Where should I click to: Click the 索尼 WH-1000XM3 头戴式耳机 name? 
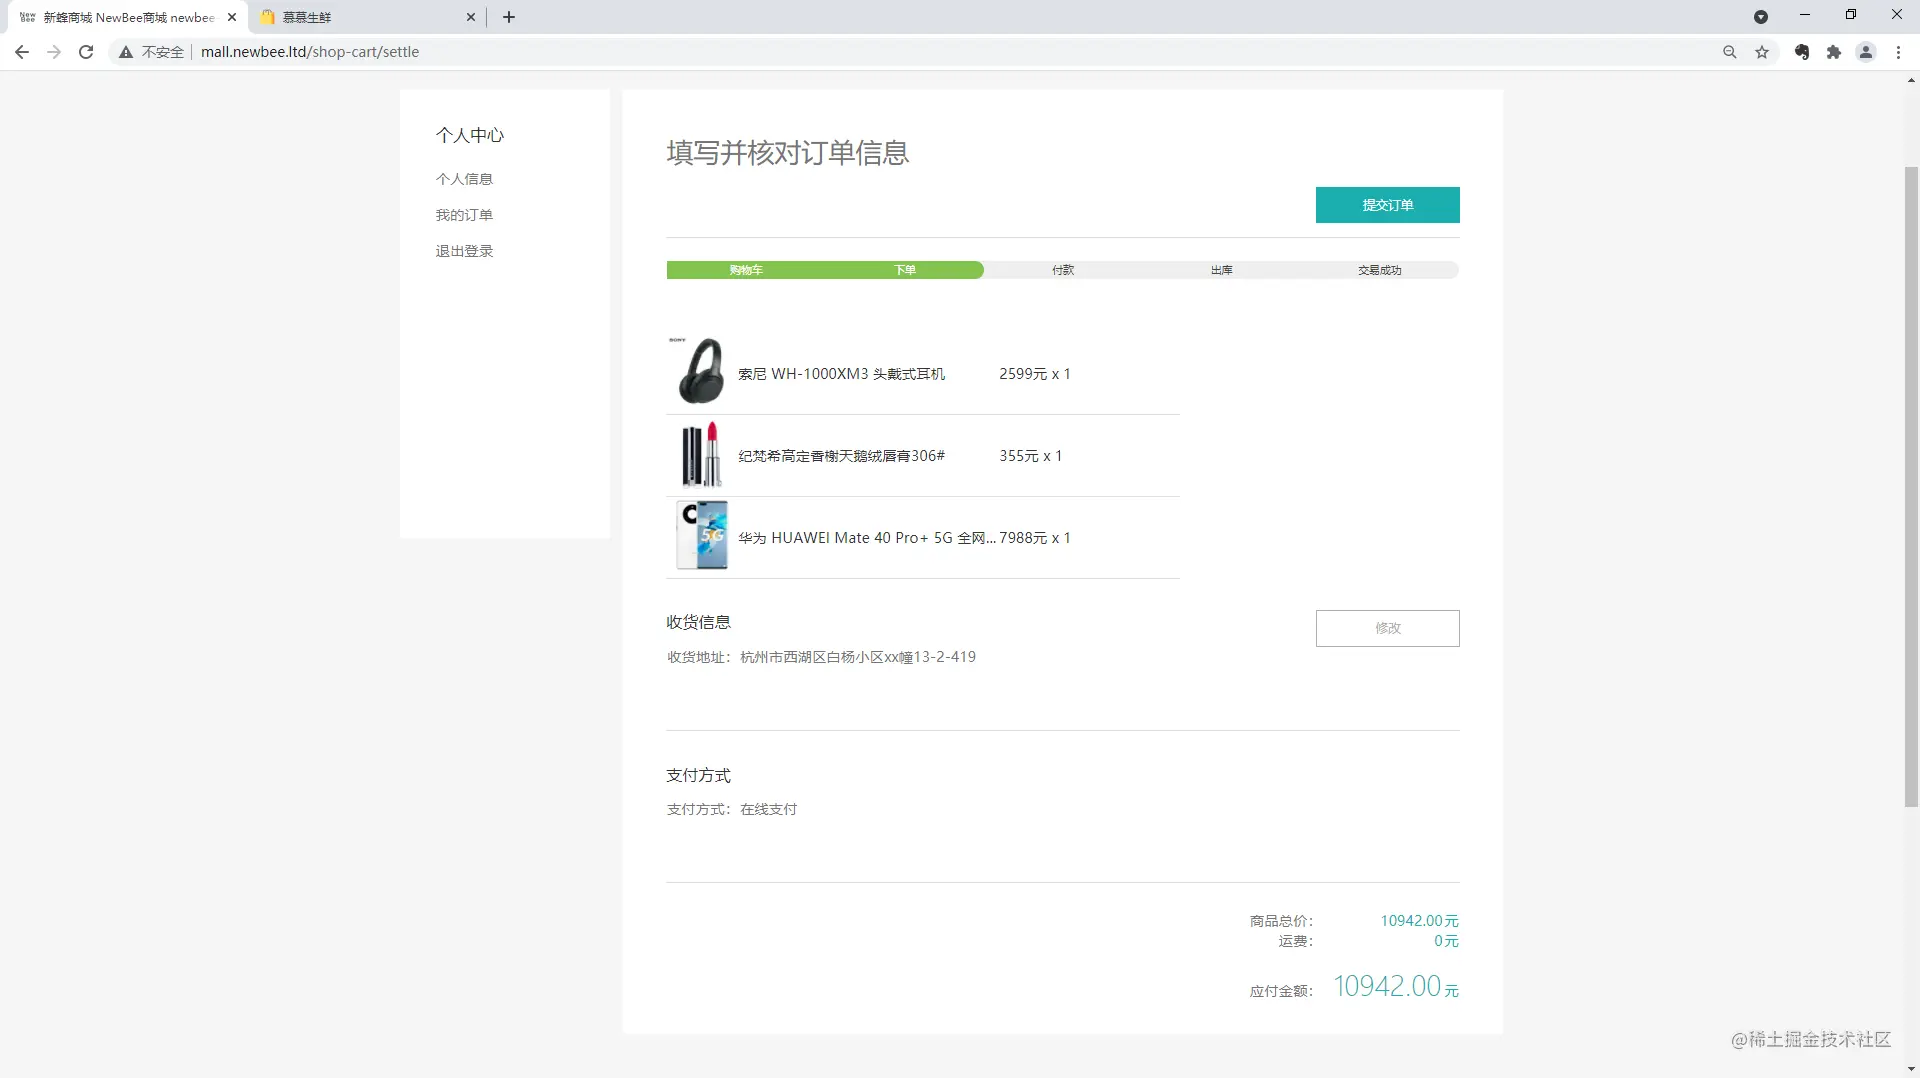(x=841, y=374)
